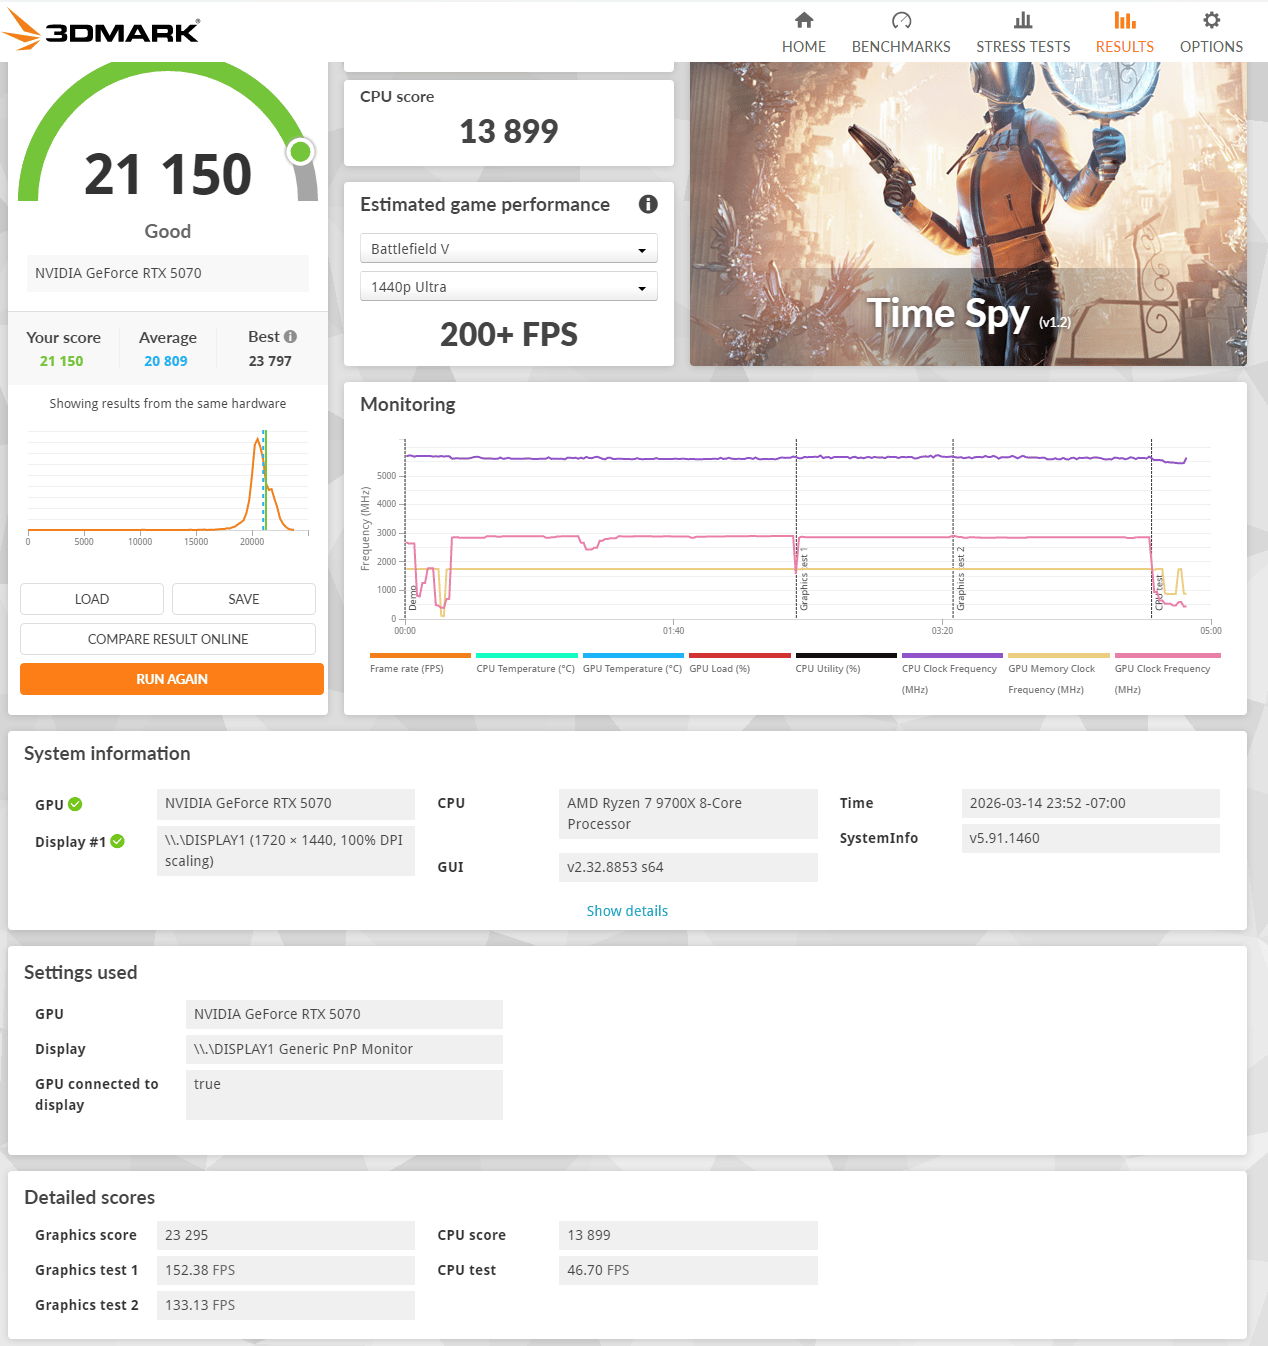This screenshot has height=1346, width=1268.
Task: Click the green check icon beside GPU
Action: (x=75, y=804)
